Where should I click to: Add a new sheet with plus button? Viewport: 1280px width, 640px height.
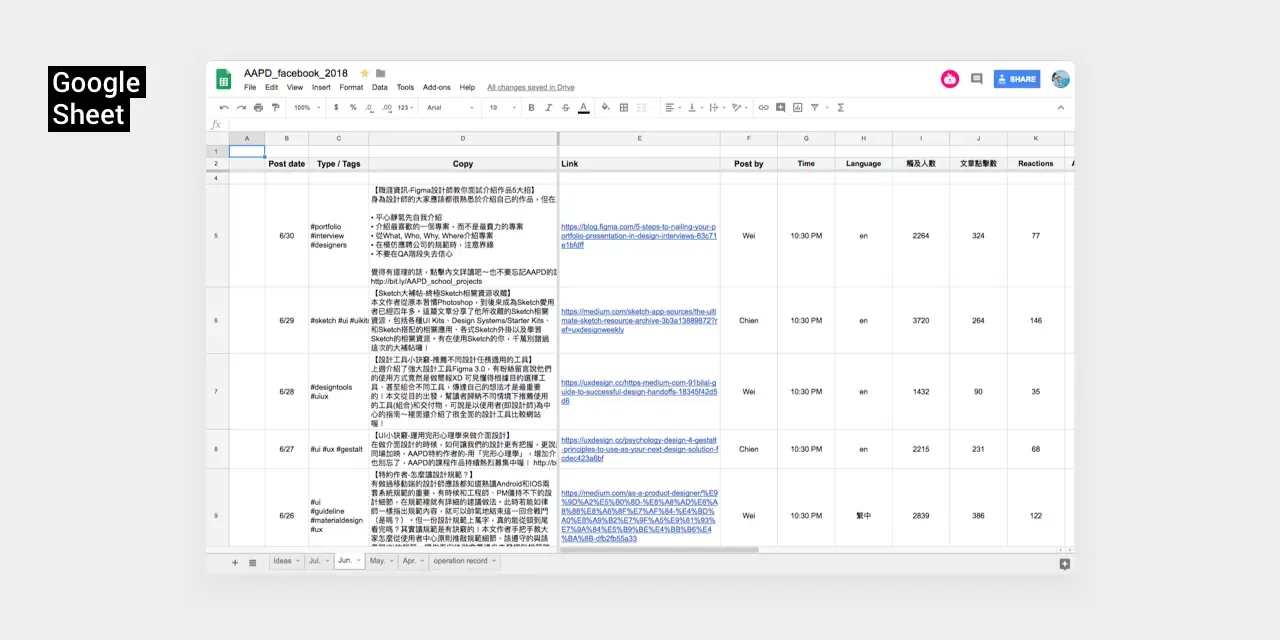coord(236,563)
